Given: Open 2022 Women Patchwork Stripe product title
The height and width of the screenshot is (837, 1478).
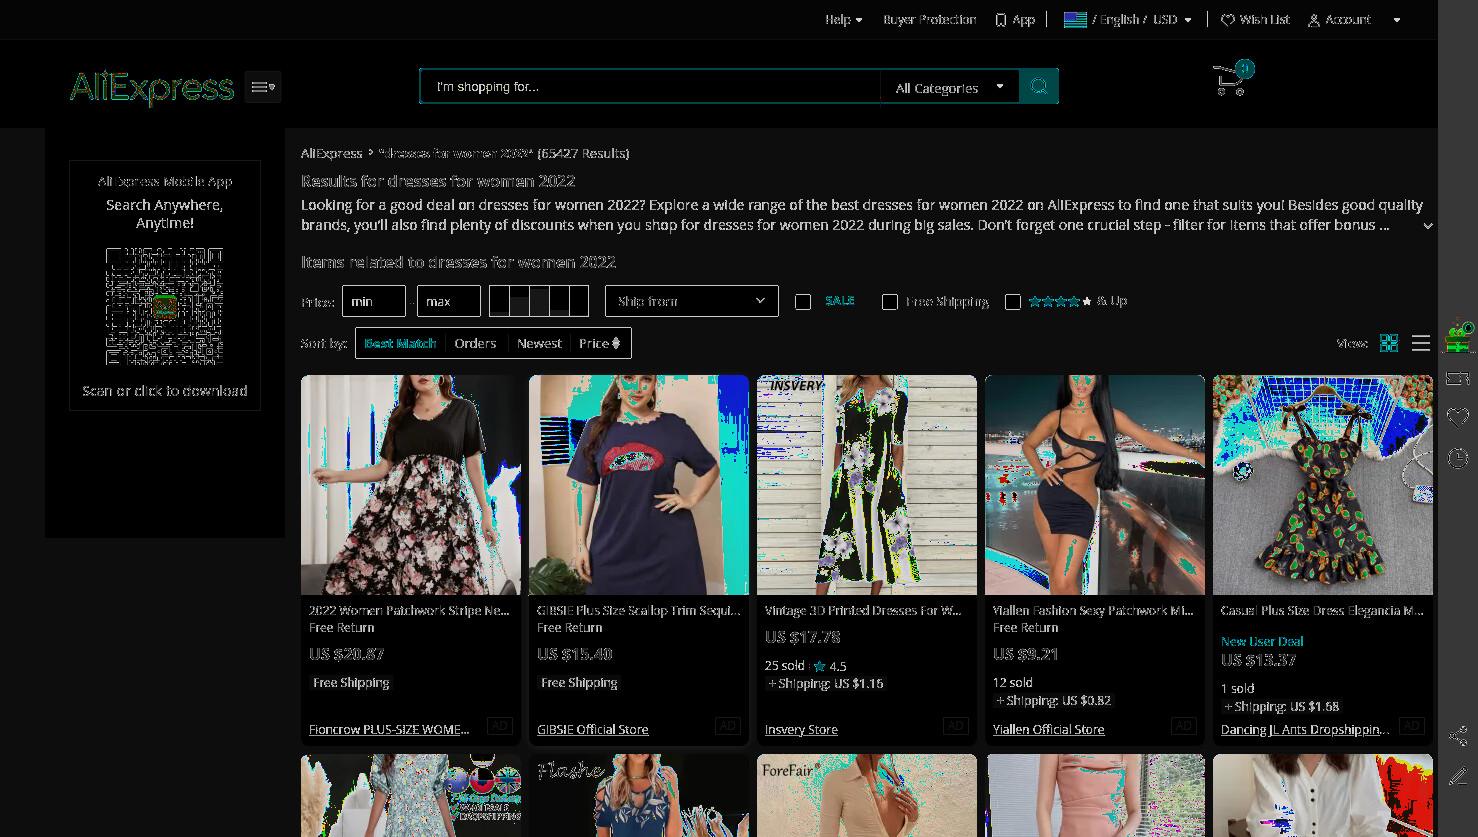Looking at the screenshot, I should click(x=409, y=610).
